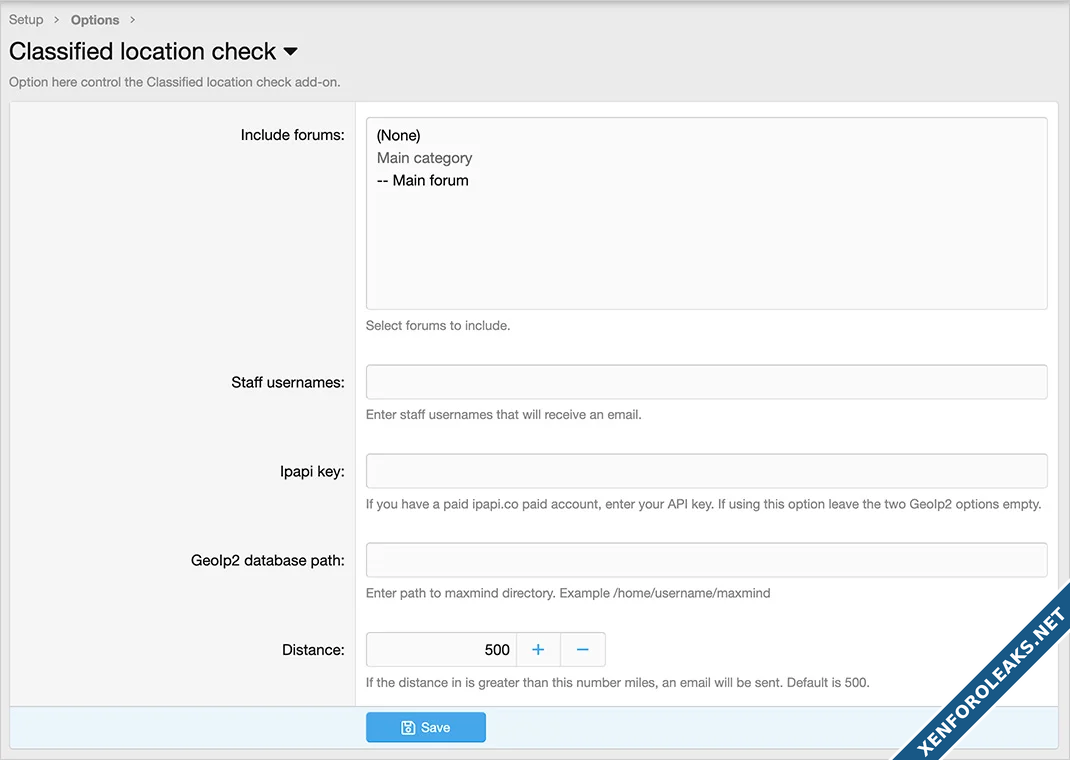Open the Classified location check title dropdown arrow

(x=291, y=52)
